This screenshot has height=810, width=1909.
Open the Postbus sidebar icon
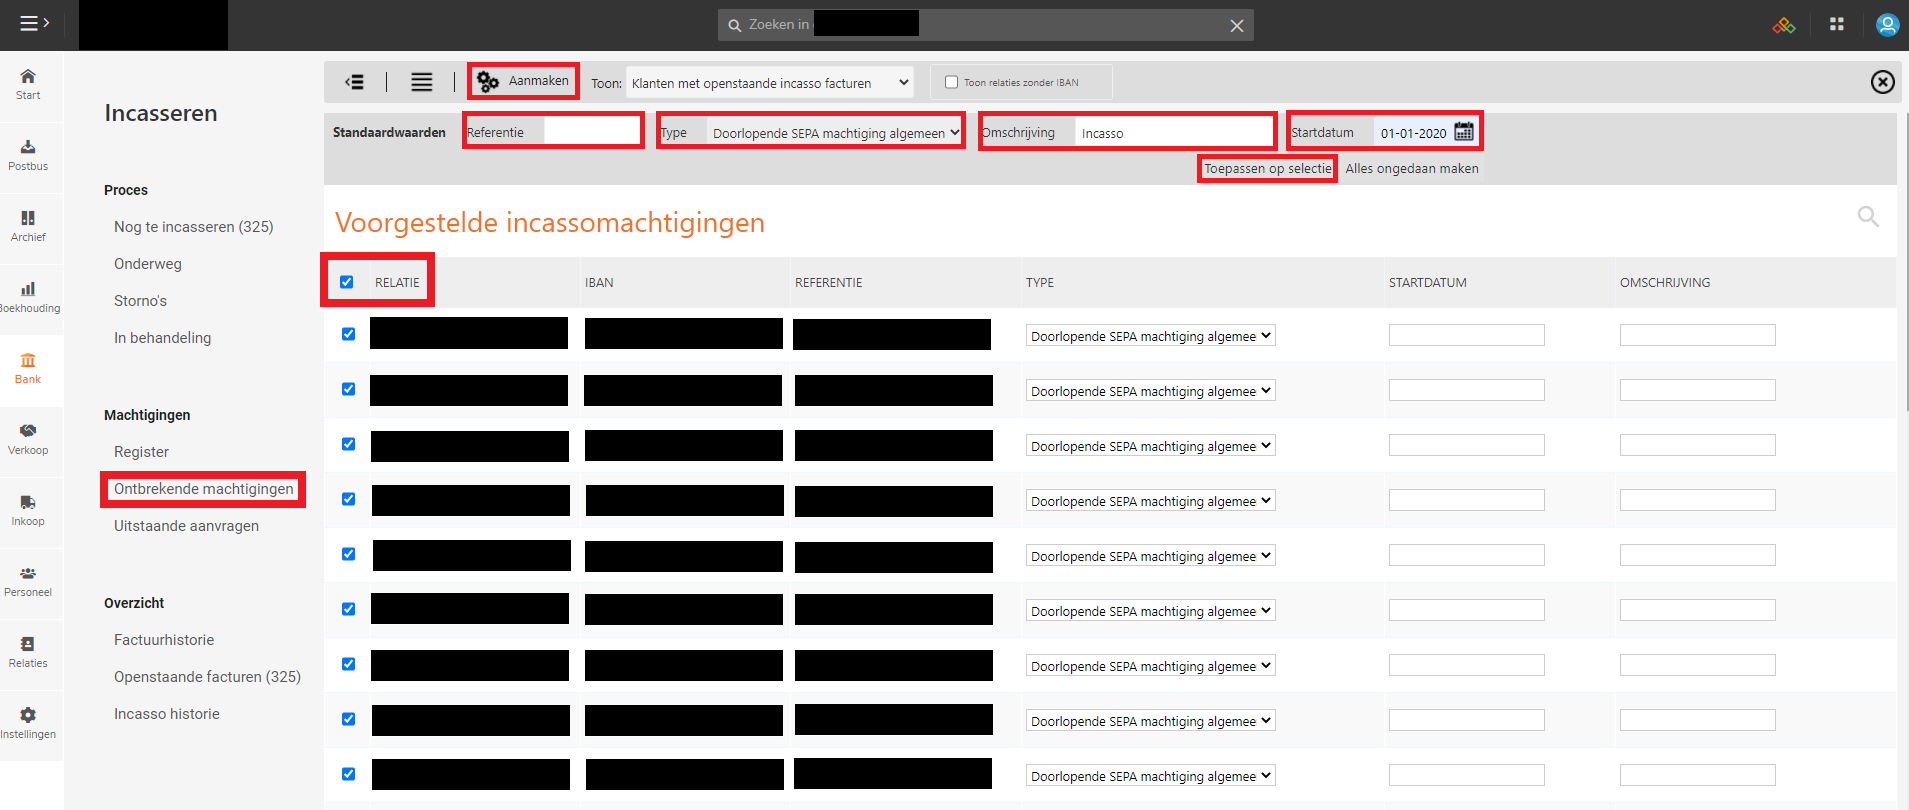[28, 148]
